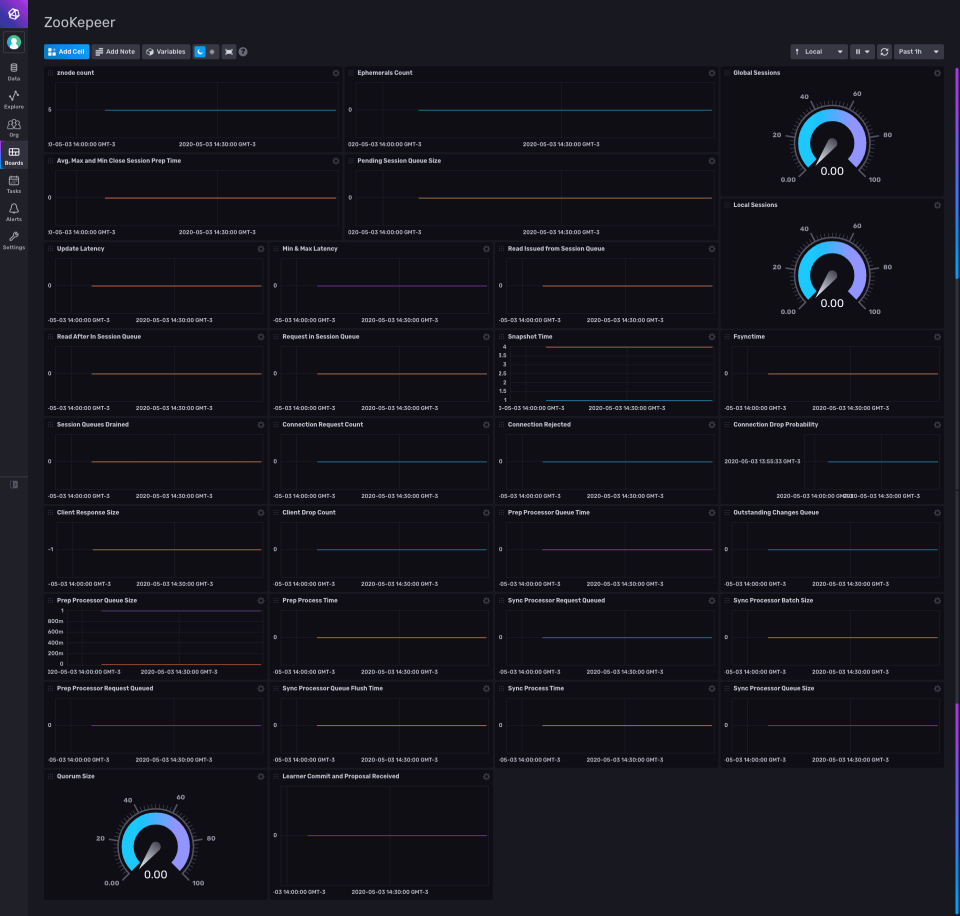
Task: Switch to light mode sun toggle
Action: click(x=212, y=51)
